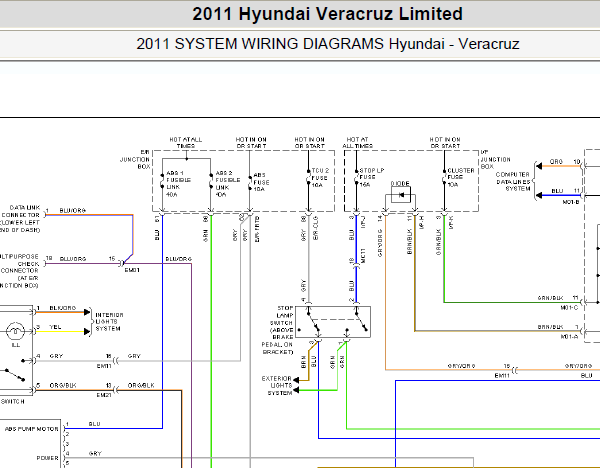Click the 'EXTERIOR LIGHTS SYSTEM' label

(277, 385)
